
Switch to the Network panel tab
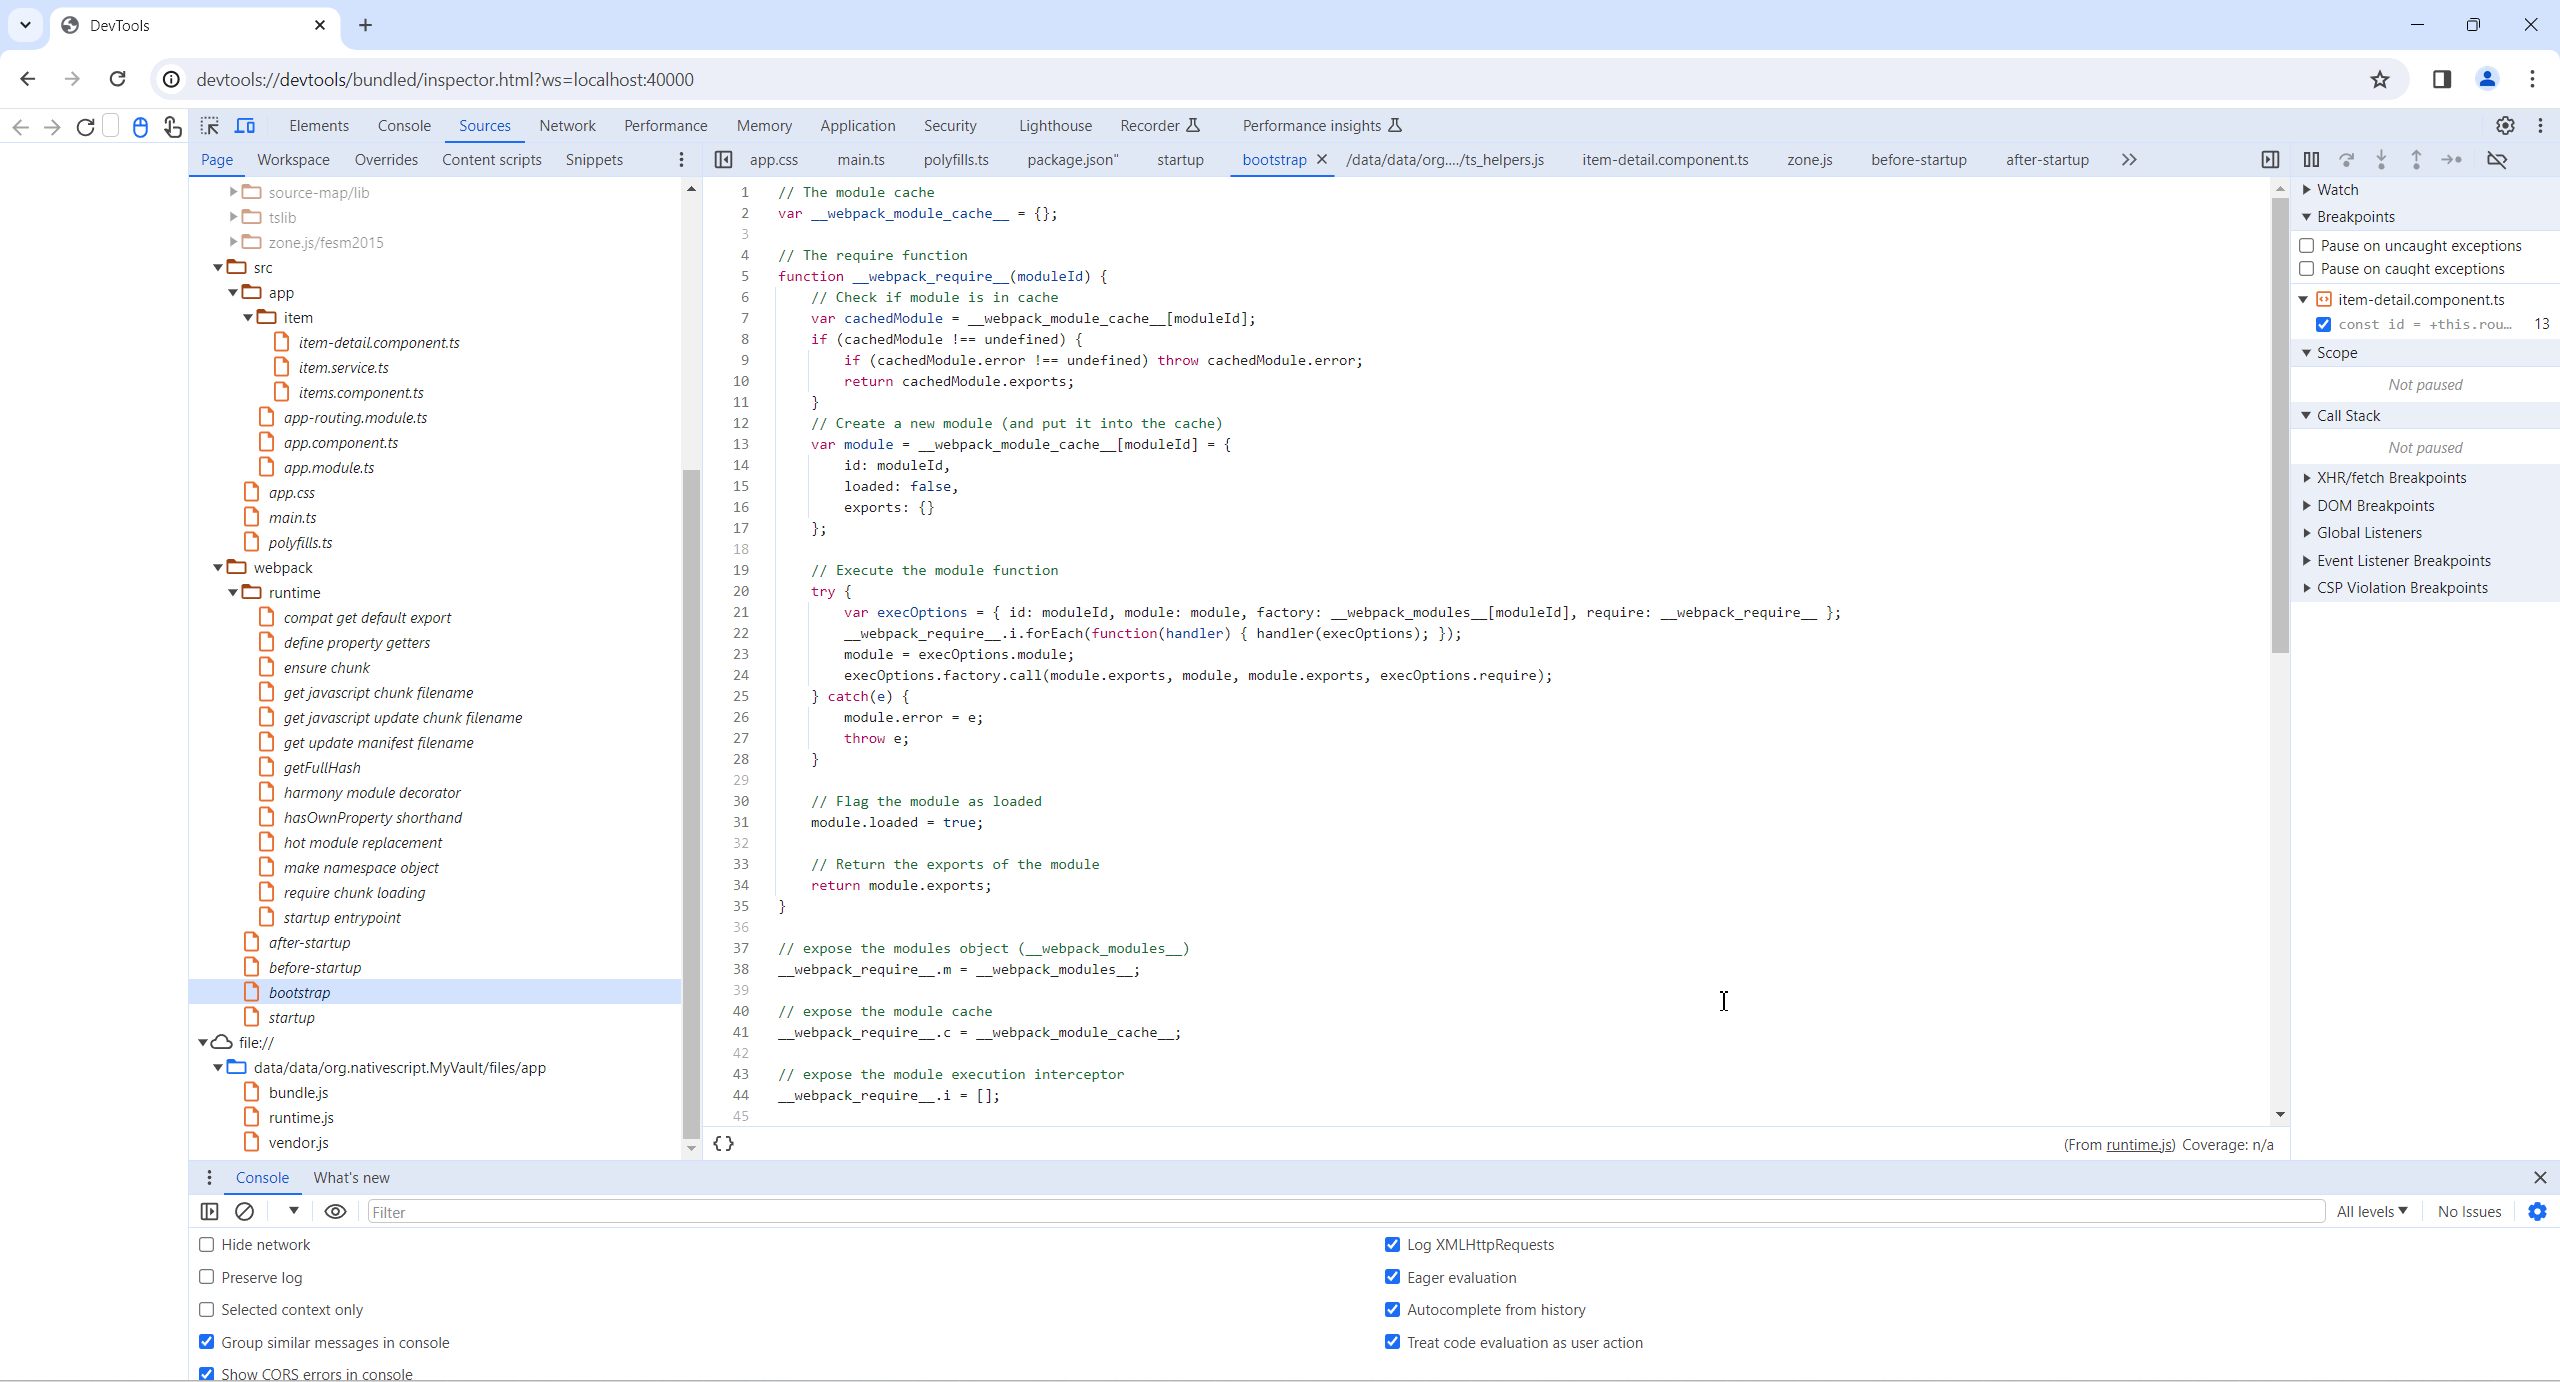[567, 126]
